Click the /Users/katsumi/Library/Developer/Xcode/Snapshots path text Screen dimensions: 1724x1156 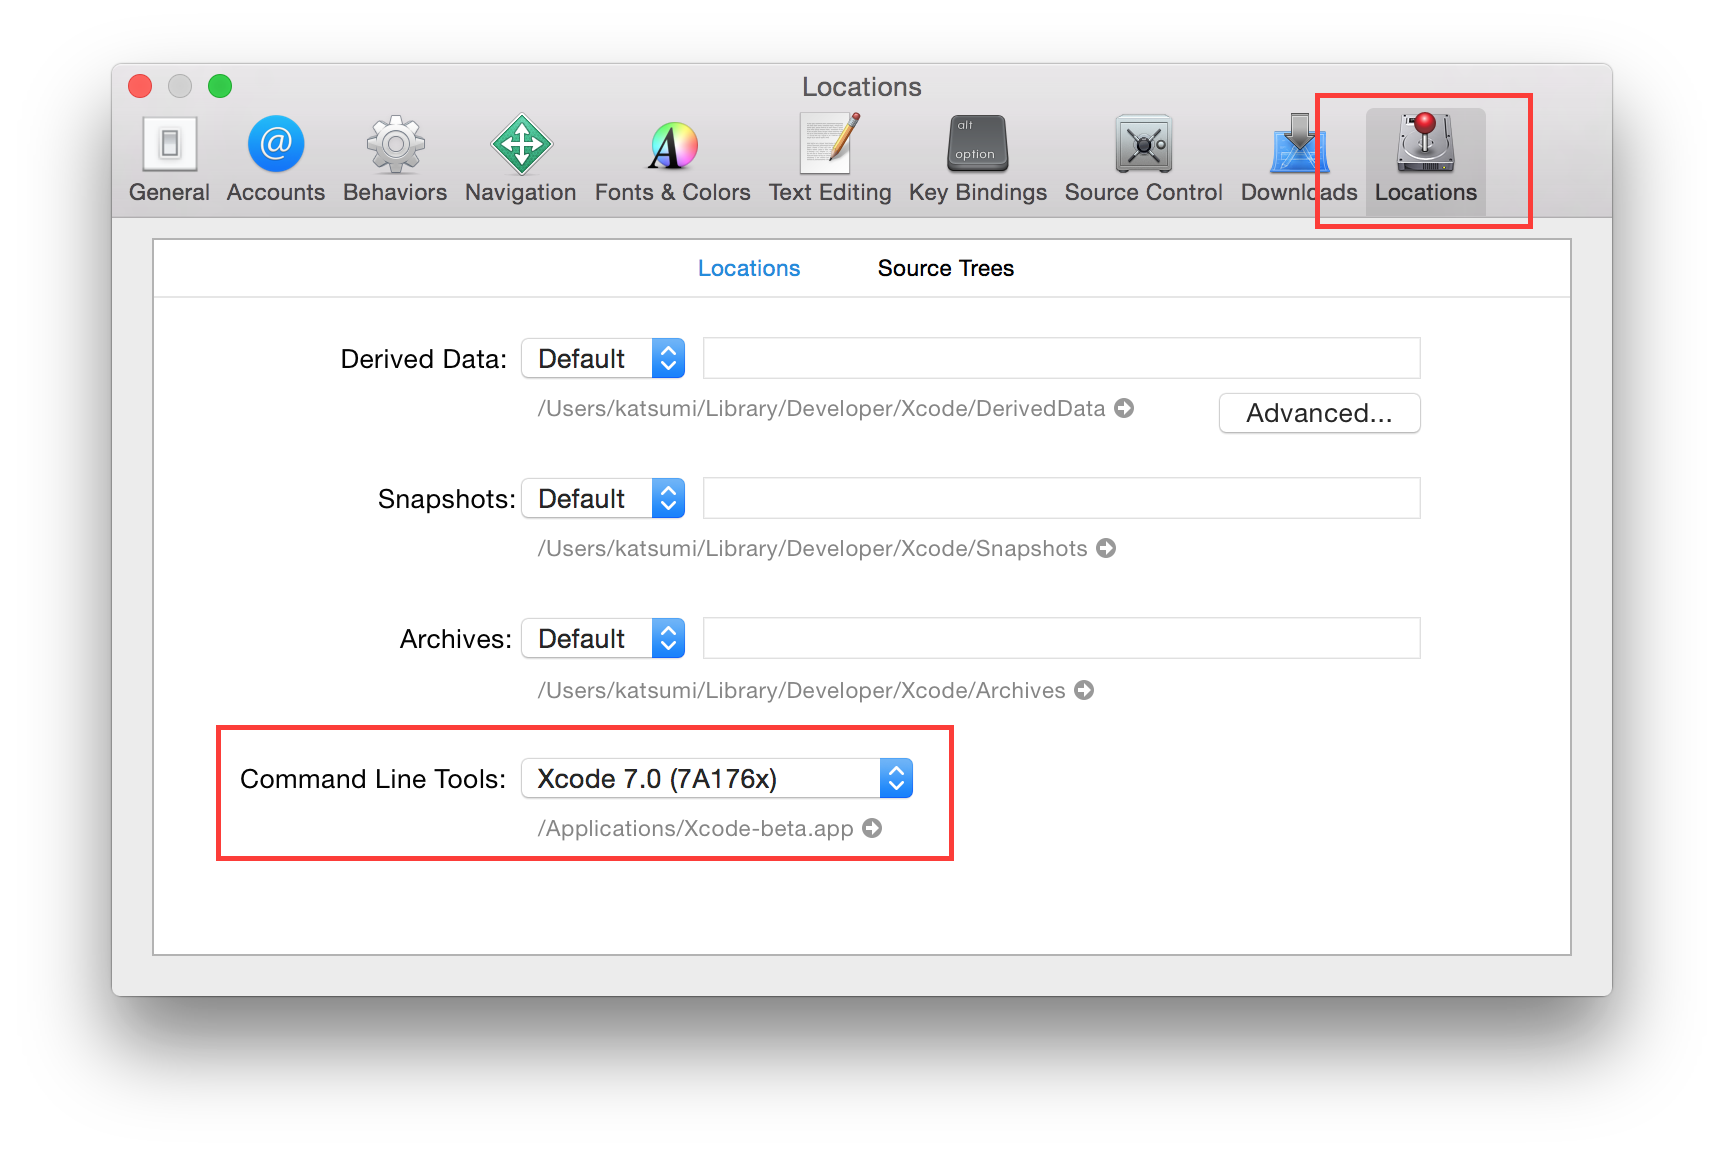click(x=812, y=549)
